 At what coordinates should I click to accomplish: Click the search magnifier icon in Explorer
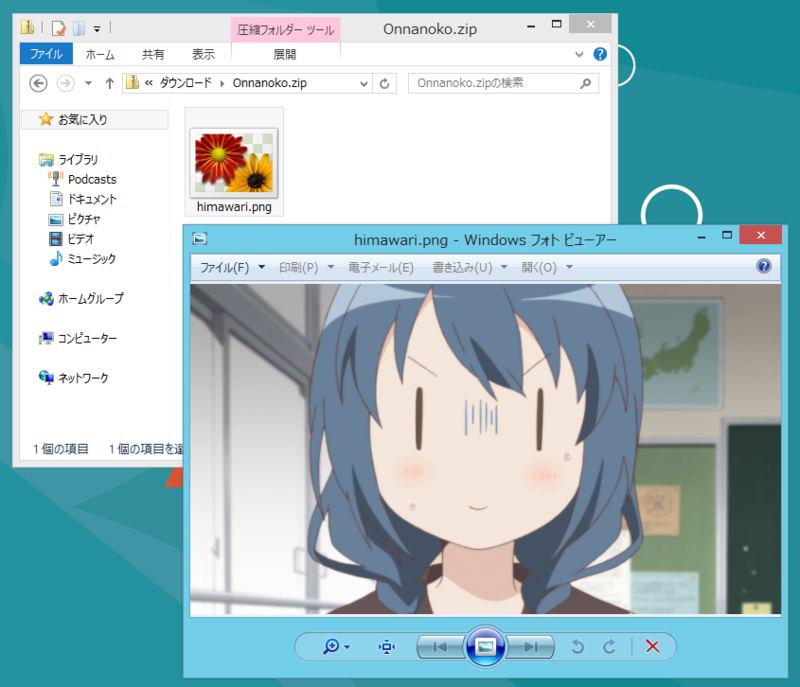click(x=586, y=83)
